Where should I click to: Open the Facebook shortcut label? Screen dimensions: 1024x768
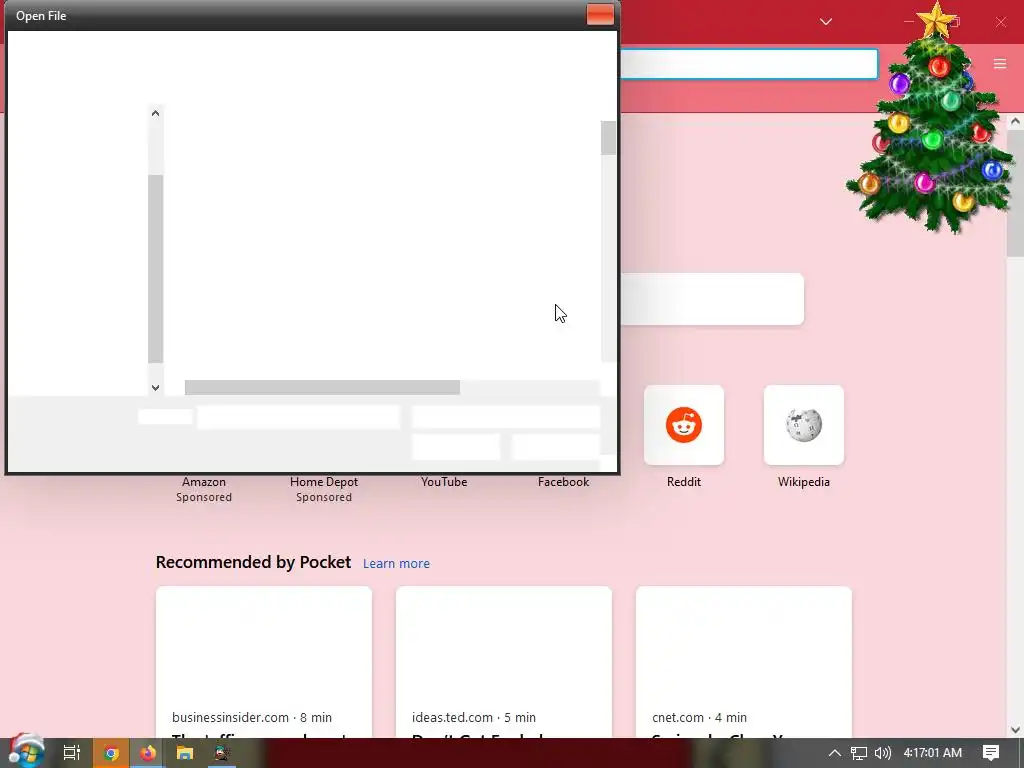point(564,482)
